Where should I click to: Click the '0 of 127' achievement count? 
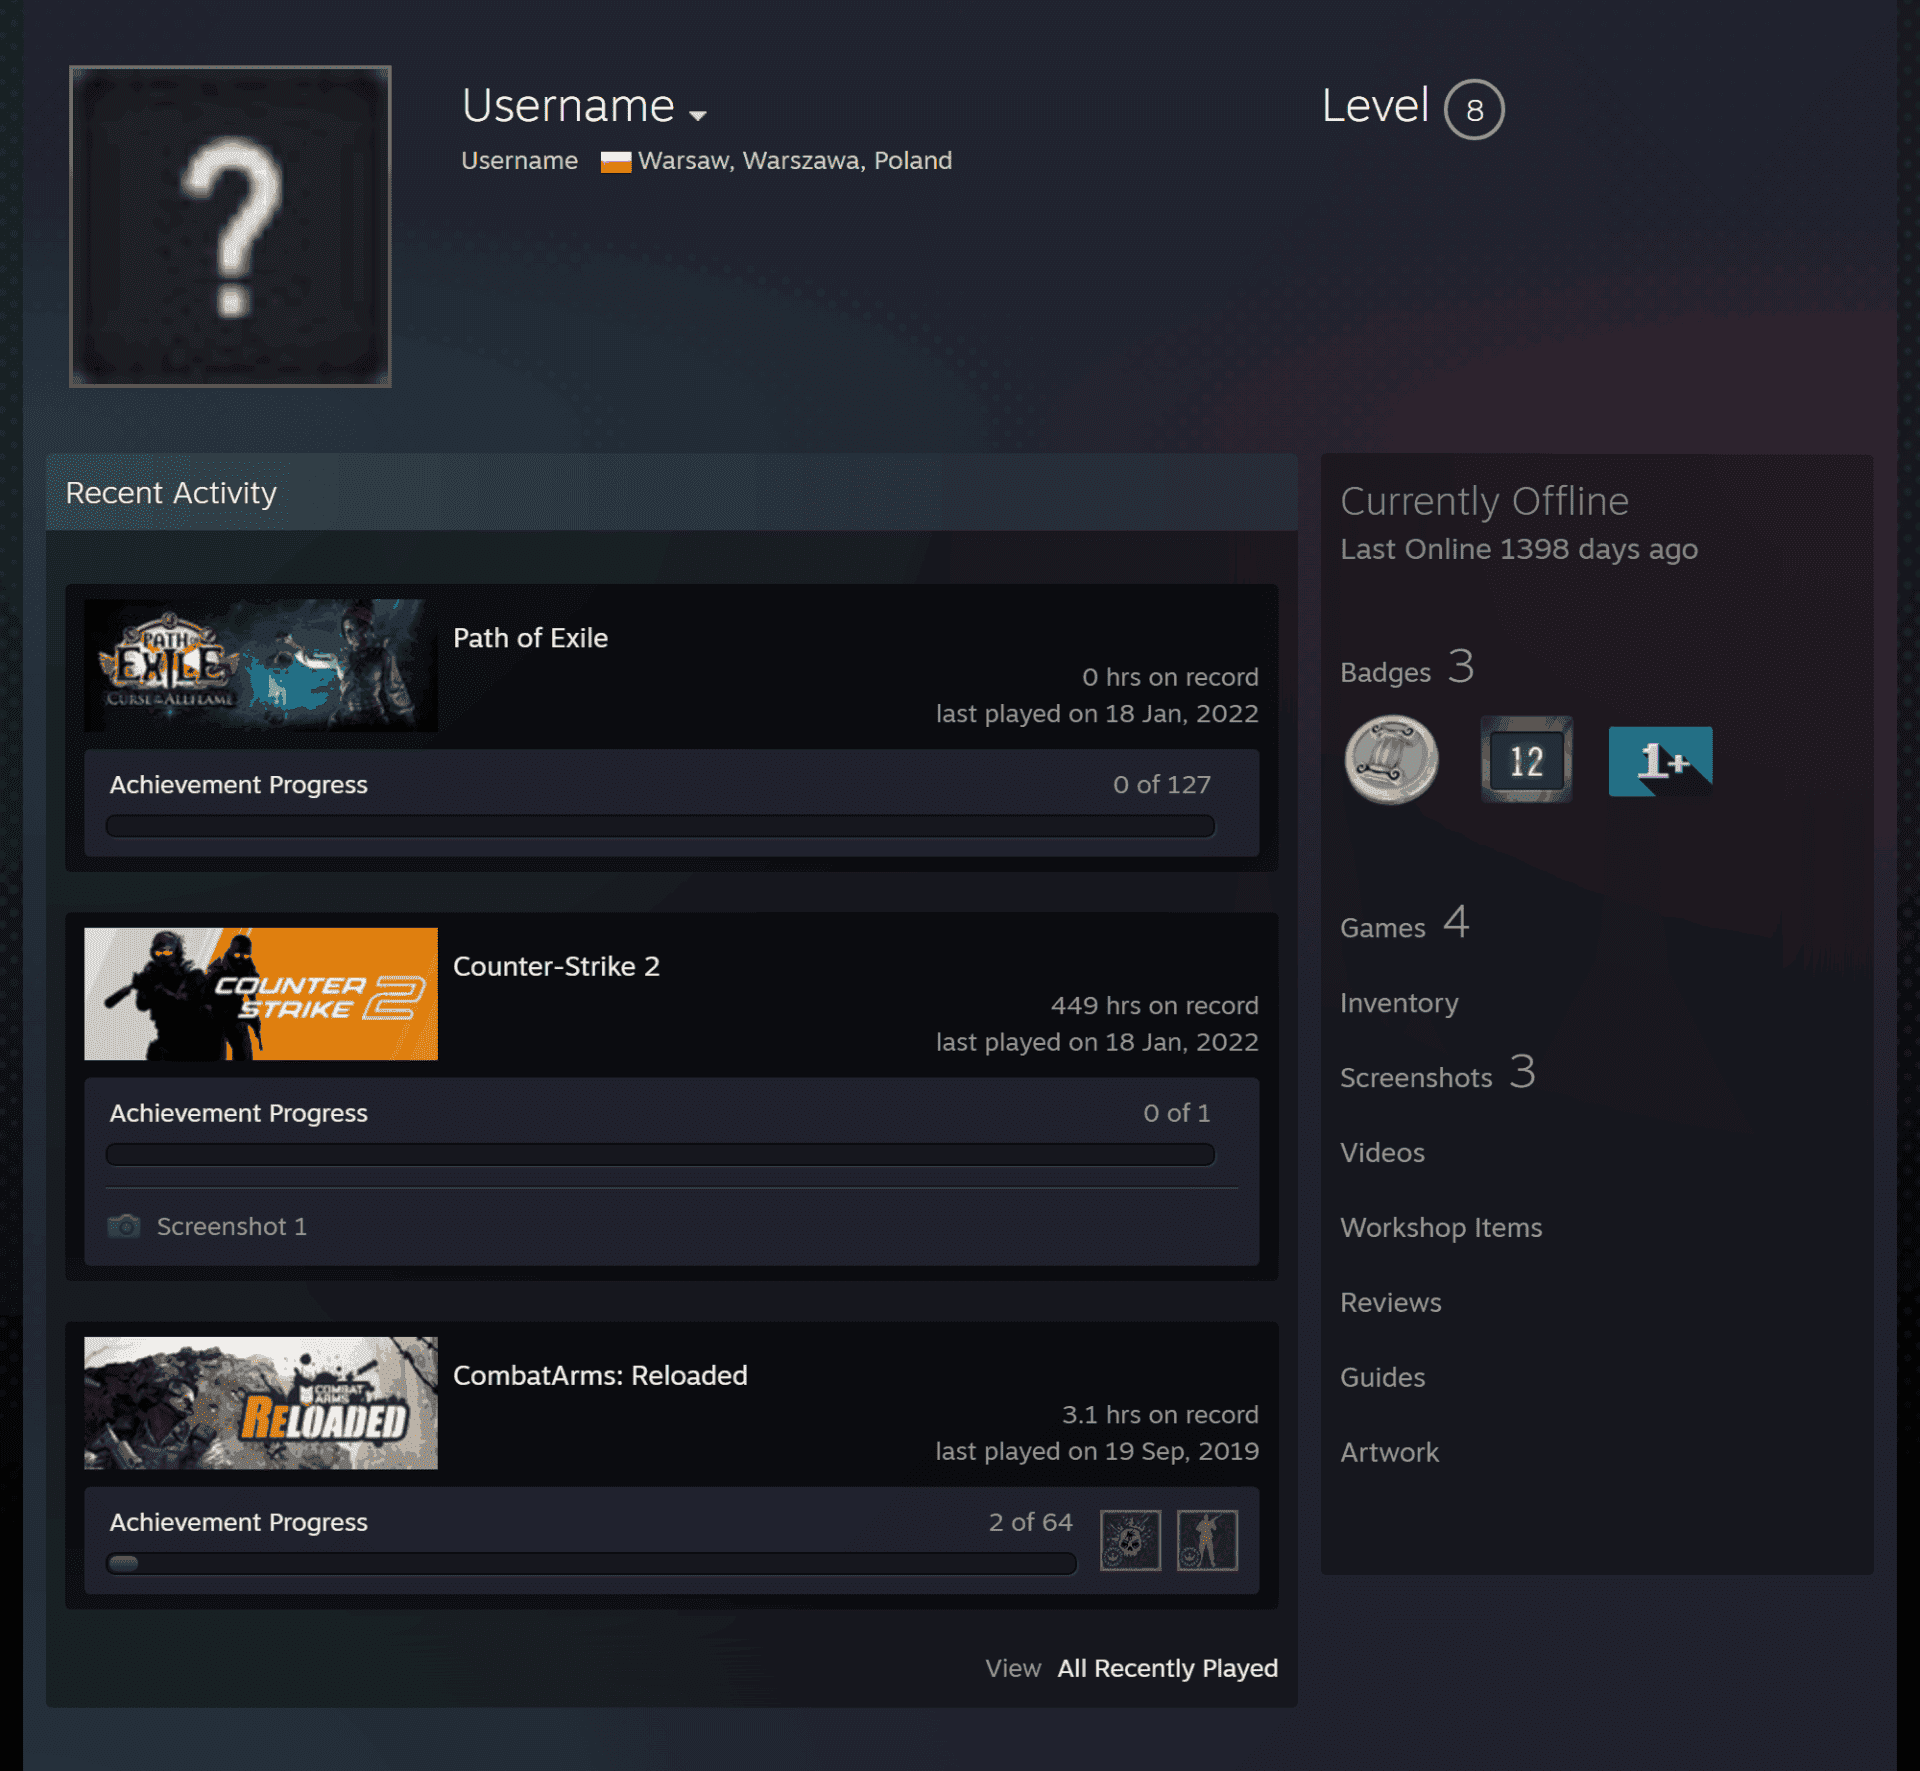tap(1161, 785)
